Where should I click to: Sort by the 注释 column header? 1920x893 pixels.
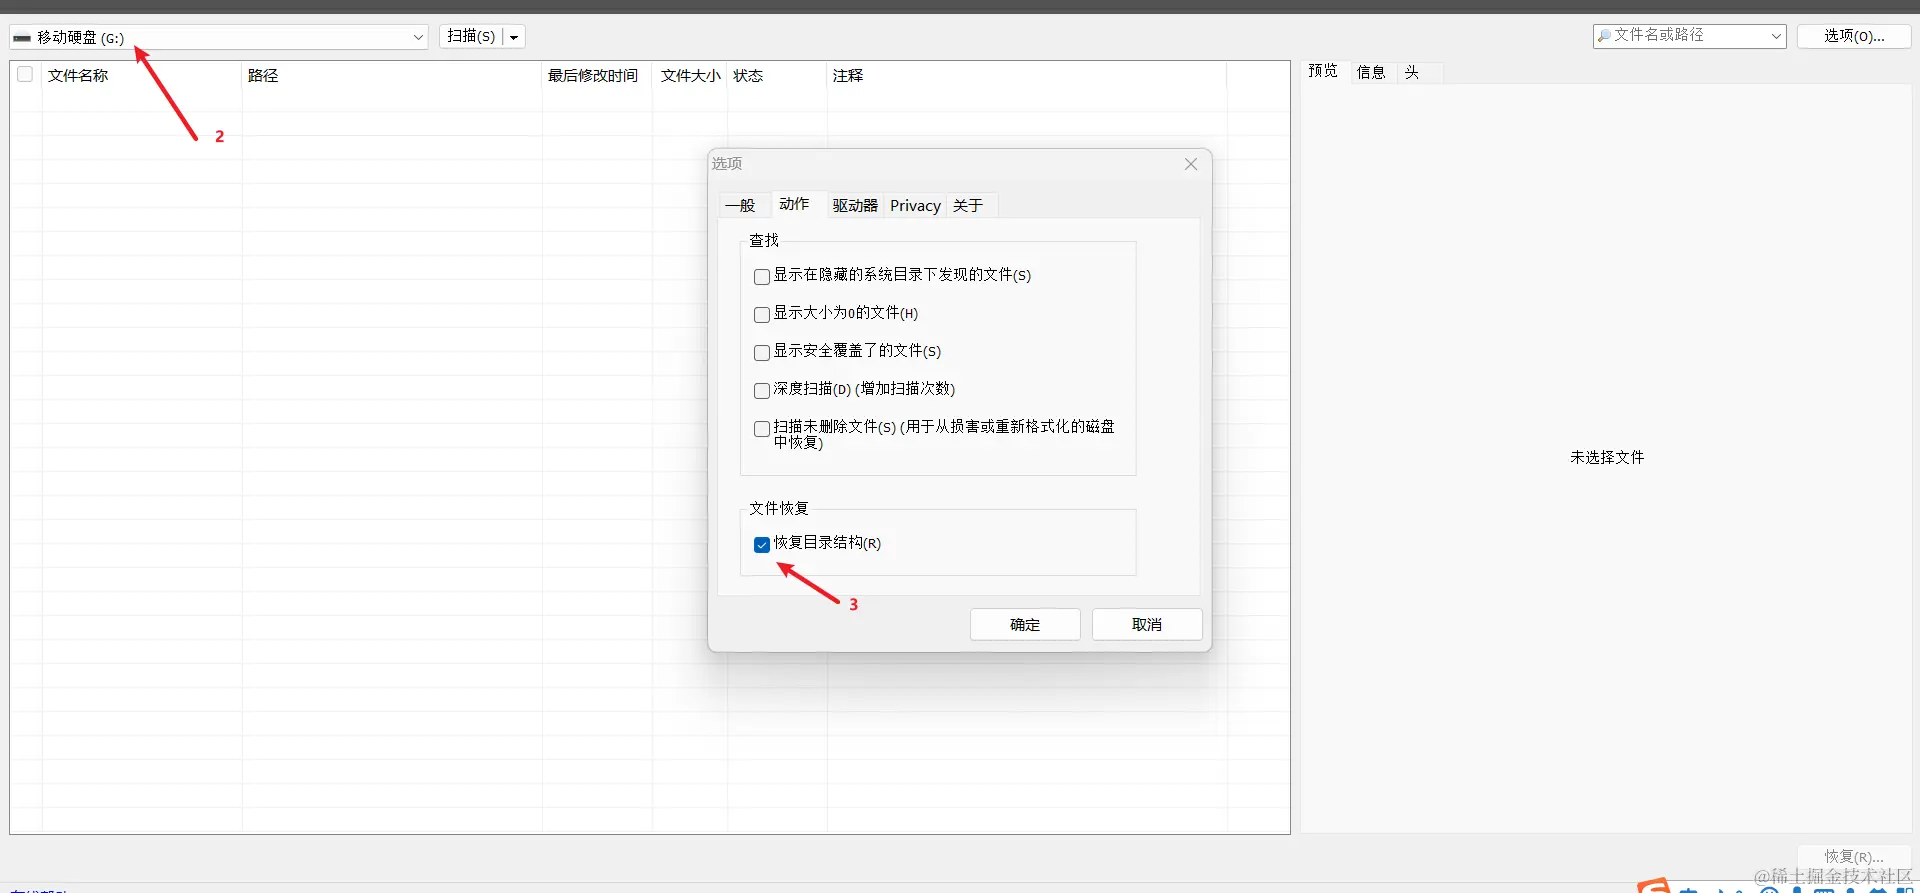click(x=1027, y=76)
